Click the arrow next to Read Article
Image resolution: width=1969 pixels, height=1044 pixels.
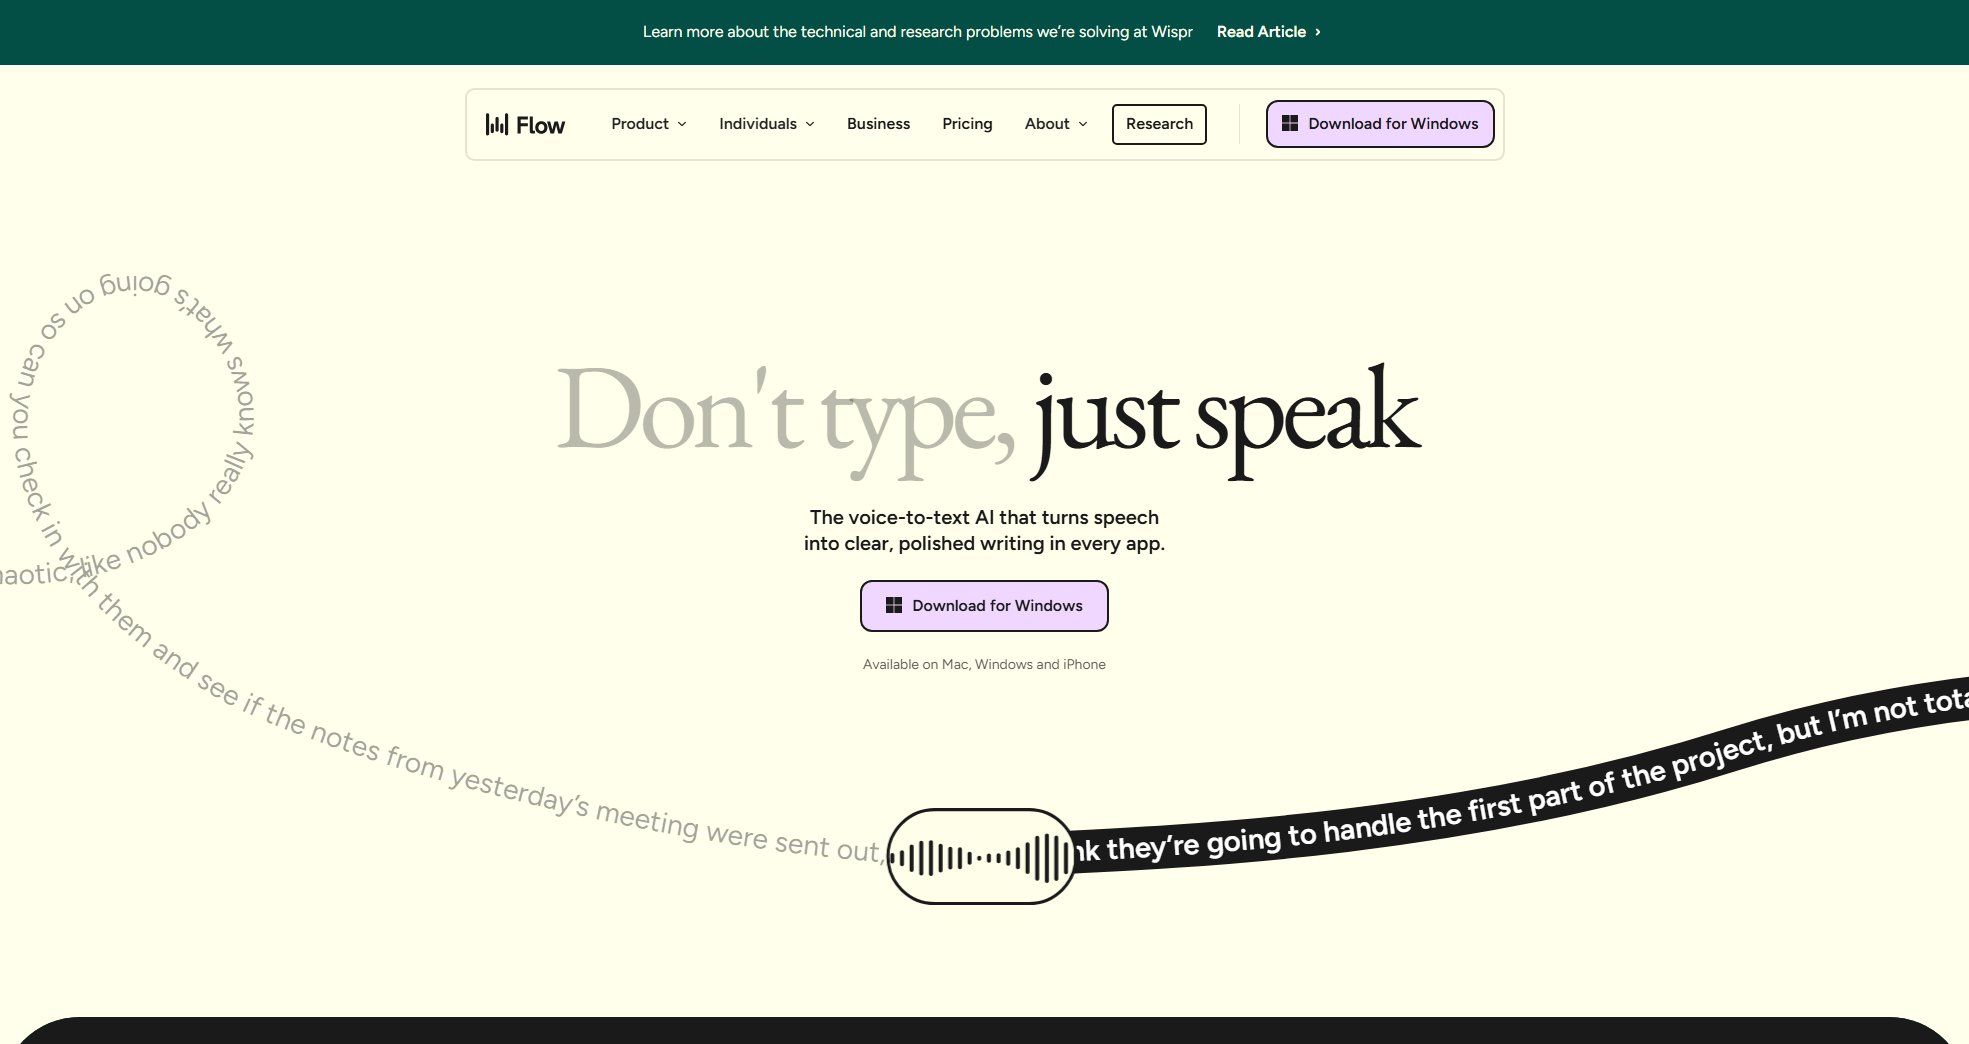point(1318,32)
